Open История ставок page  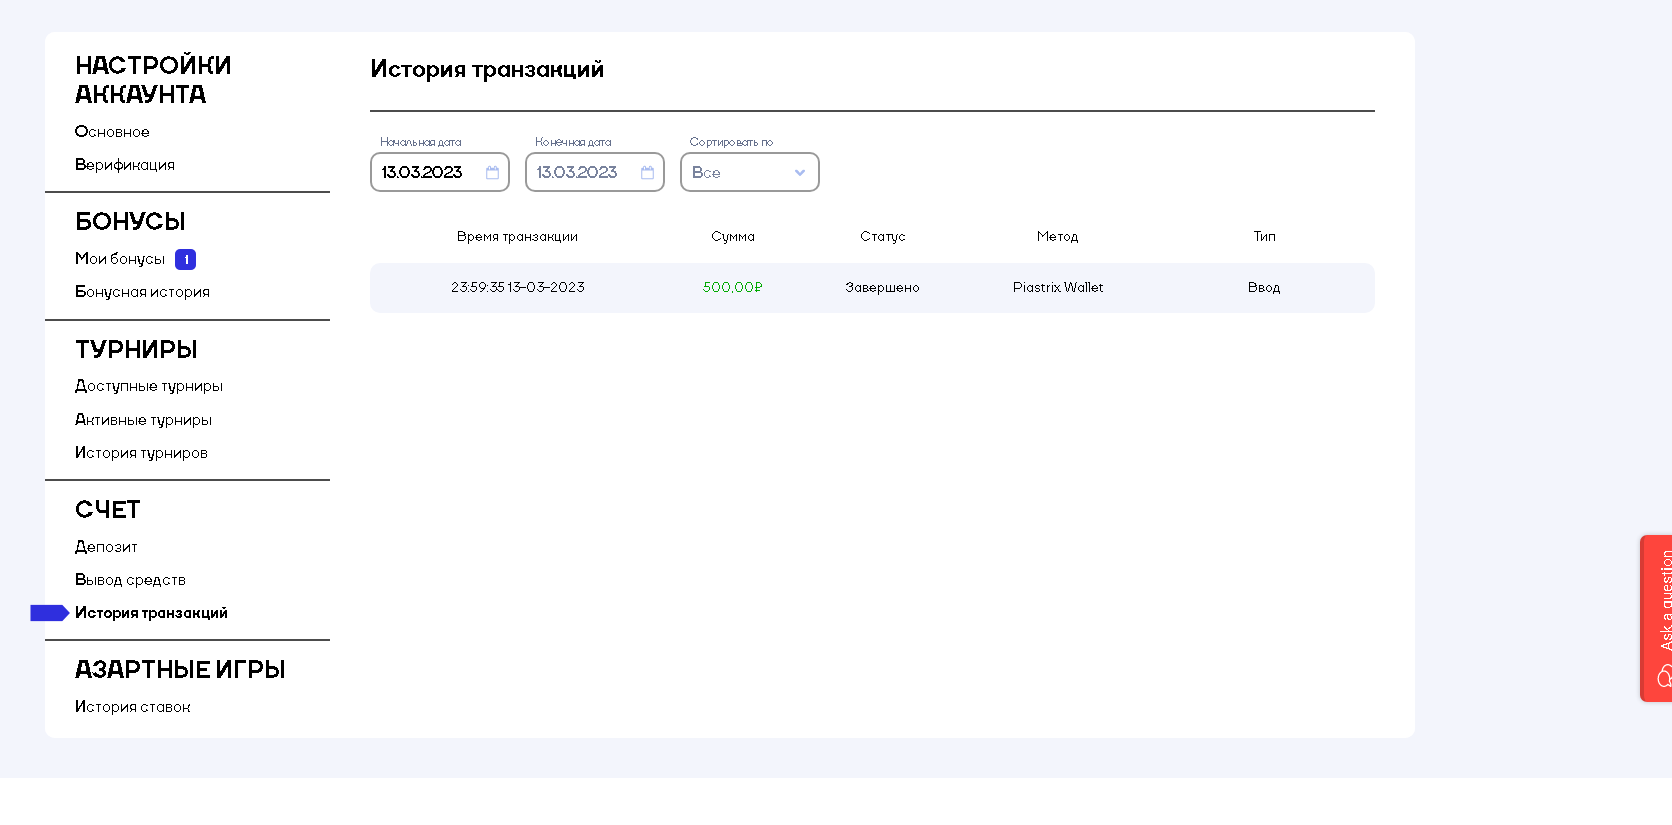tap(132, 707)
